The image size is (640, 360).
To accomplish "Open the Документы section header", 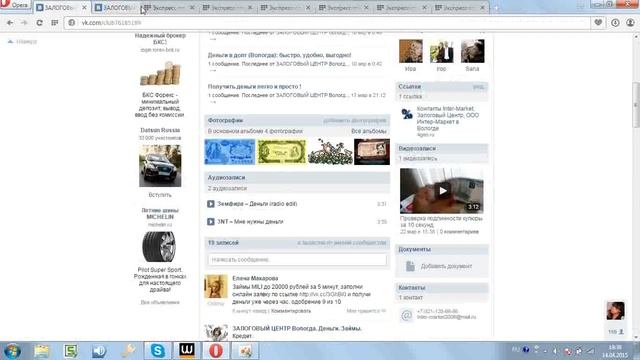I will pyautogui.click(x=414, y=249).
